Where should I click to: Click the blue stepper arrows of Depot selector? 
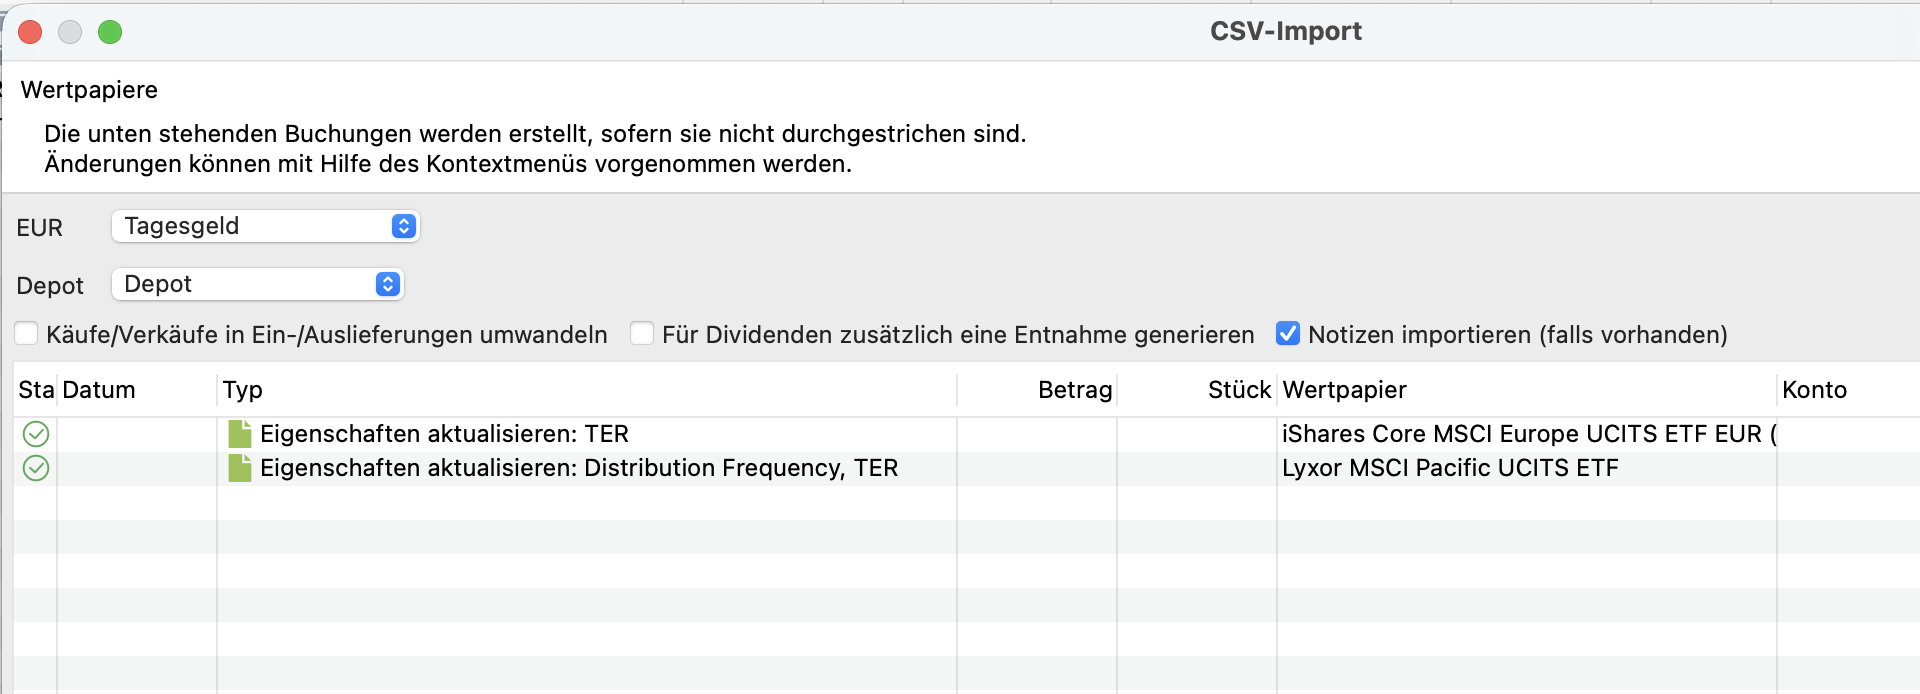pos(387,284)
